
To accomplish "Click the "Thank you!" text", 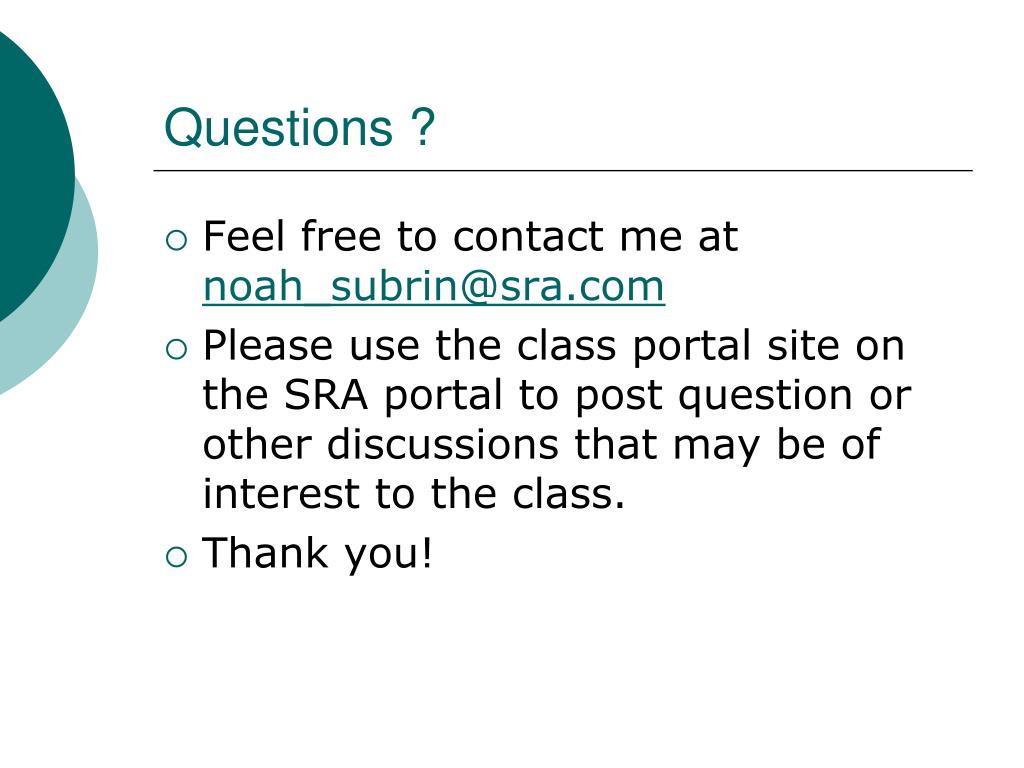I will pyautogui.click(x=317, y=554).
